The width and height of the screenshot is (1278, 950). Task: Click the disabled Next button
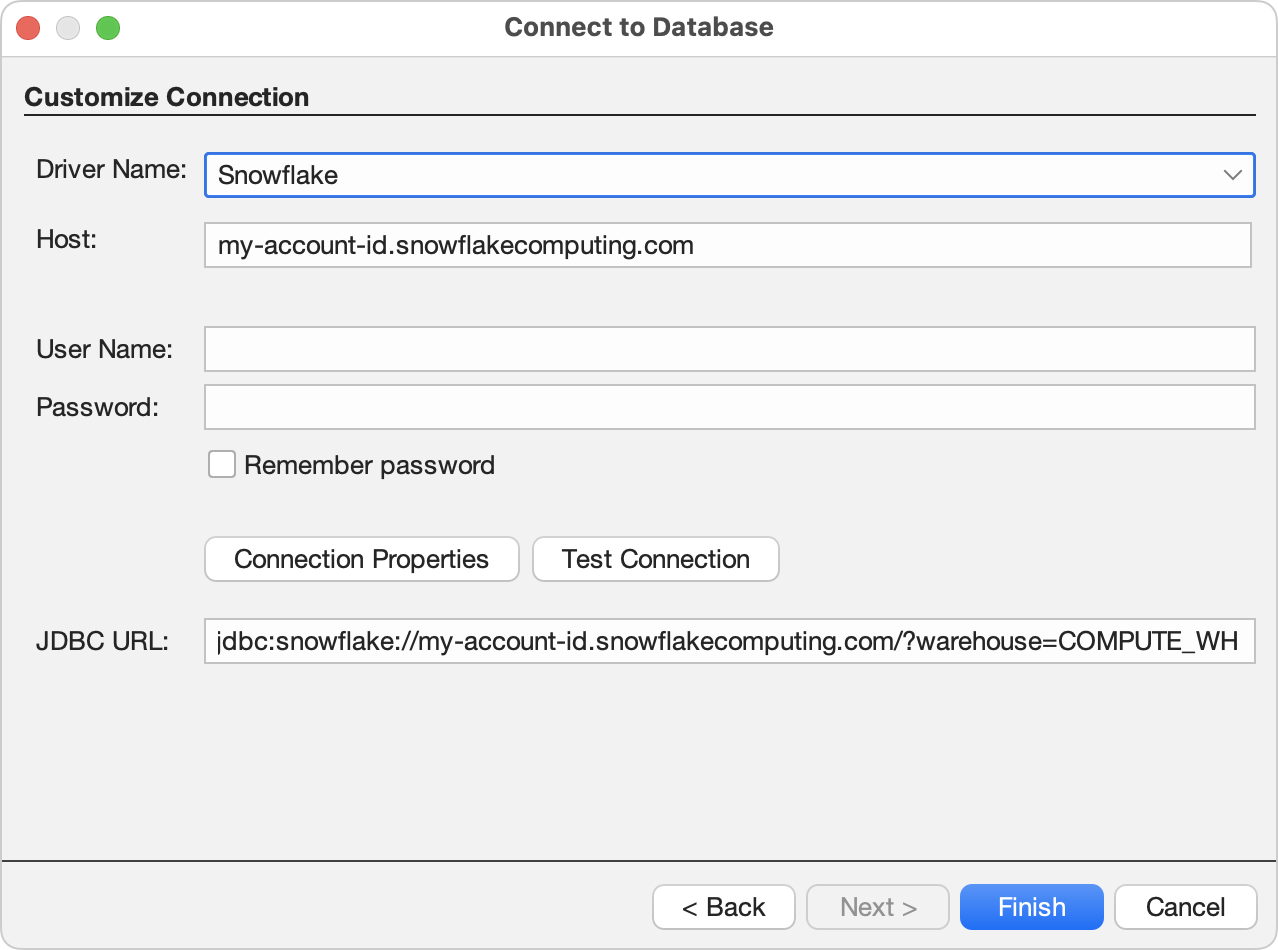coord(877,906)
